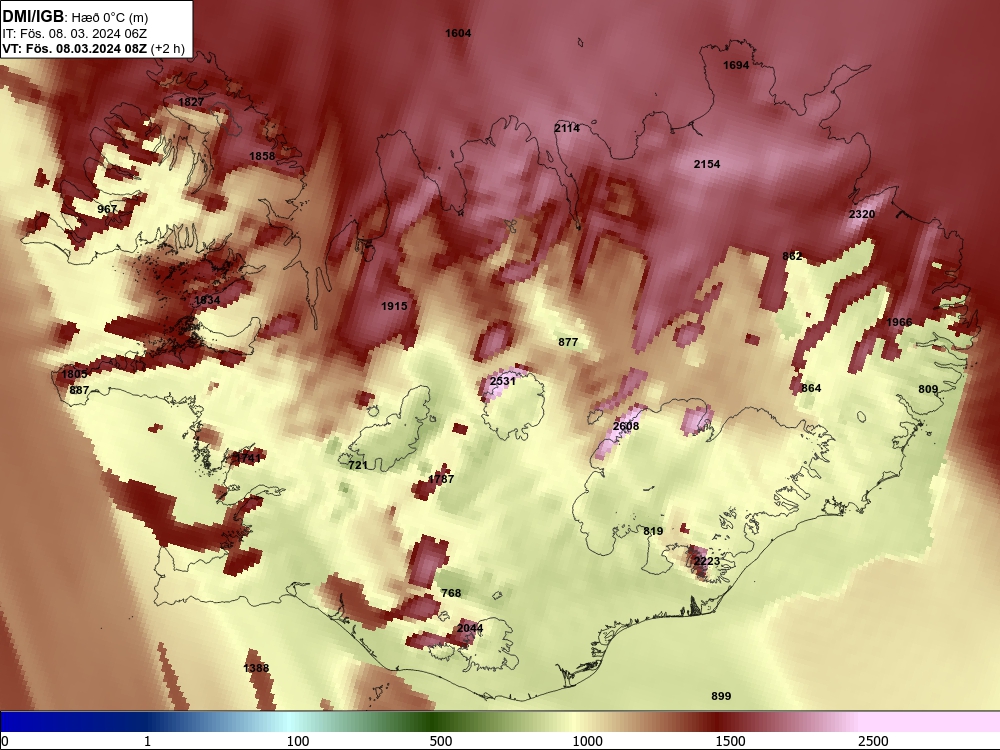This screenshot has height=750, width=1000.
Task: Click the 1834 height value
Action: point(207,300)
